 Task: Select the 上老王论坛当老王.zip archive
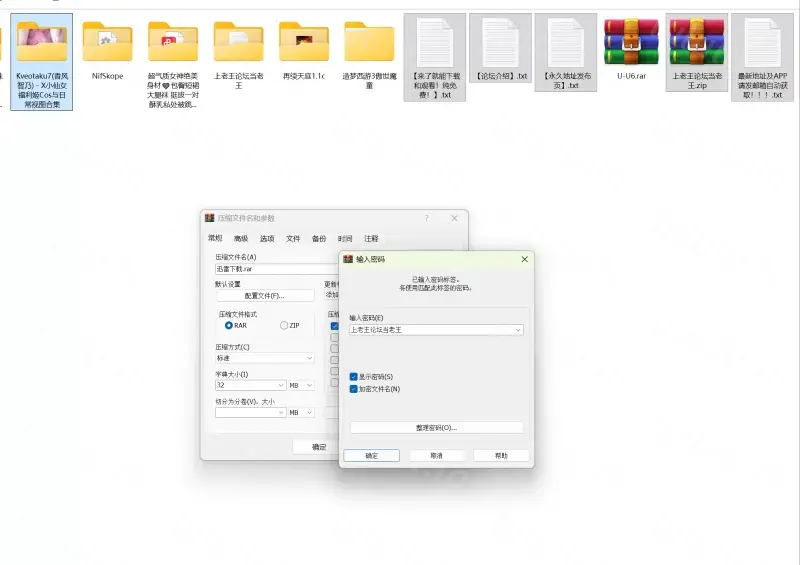click(x=696, y=42)
